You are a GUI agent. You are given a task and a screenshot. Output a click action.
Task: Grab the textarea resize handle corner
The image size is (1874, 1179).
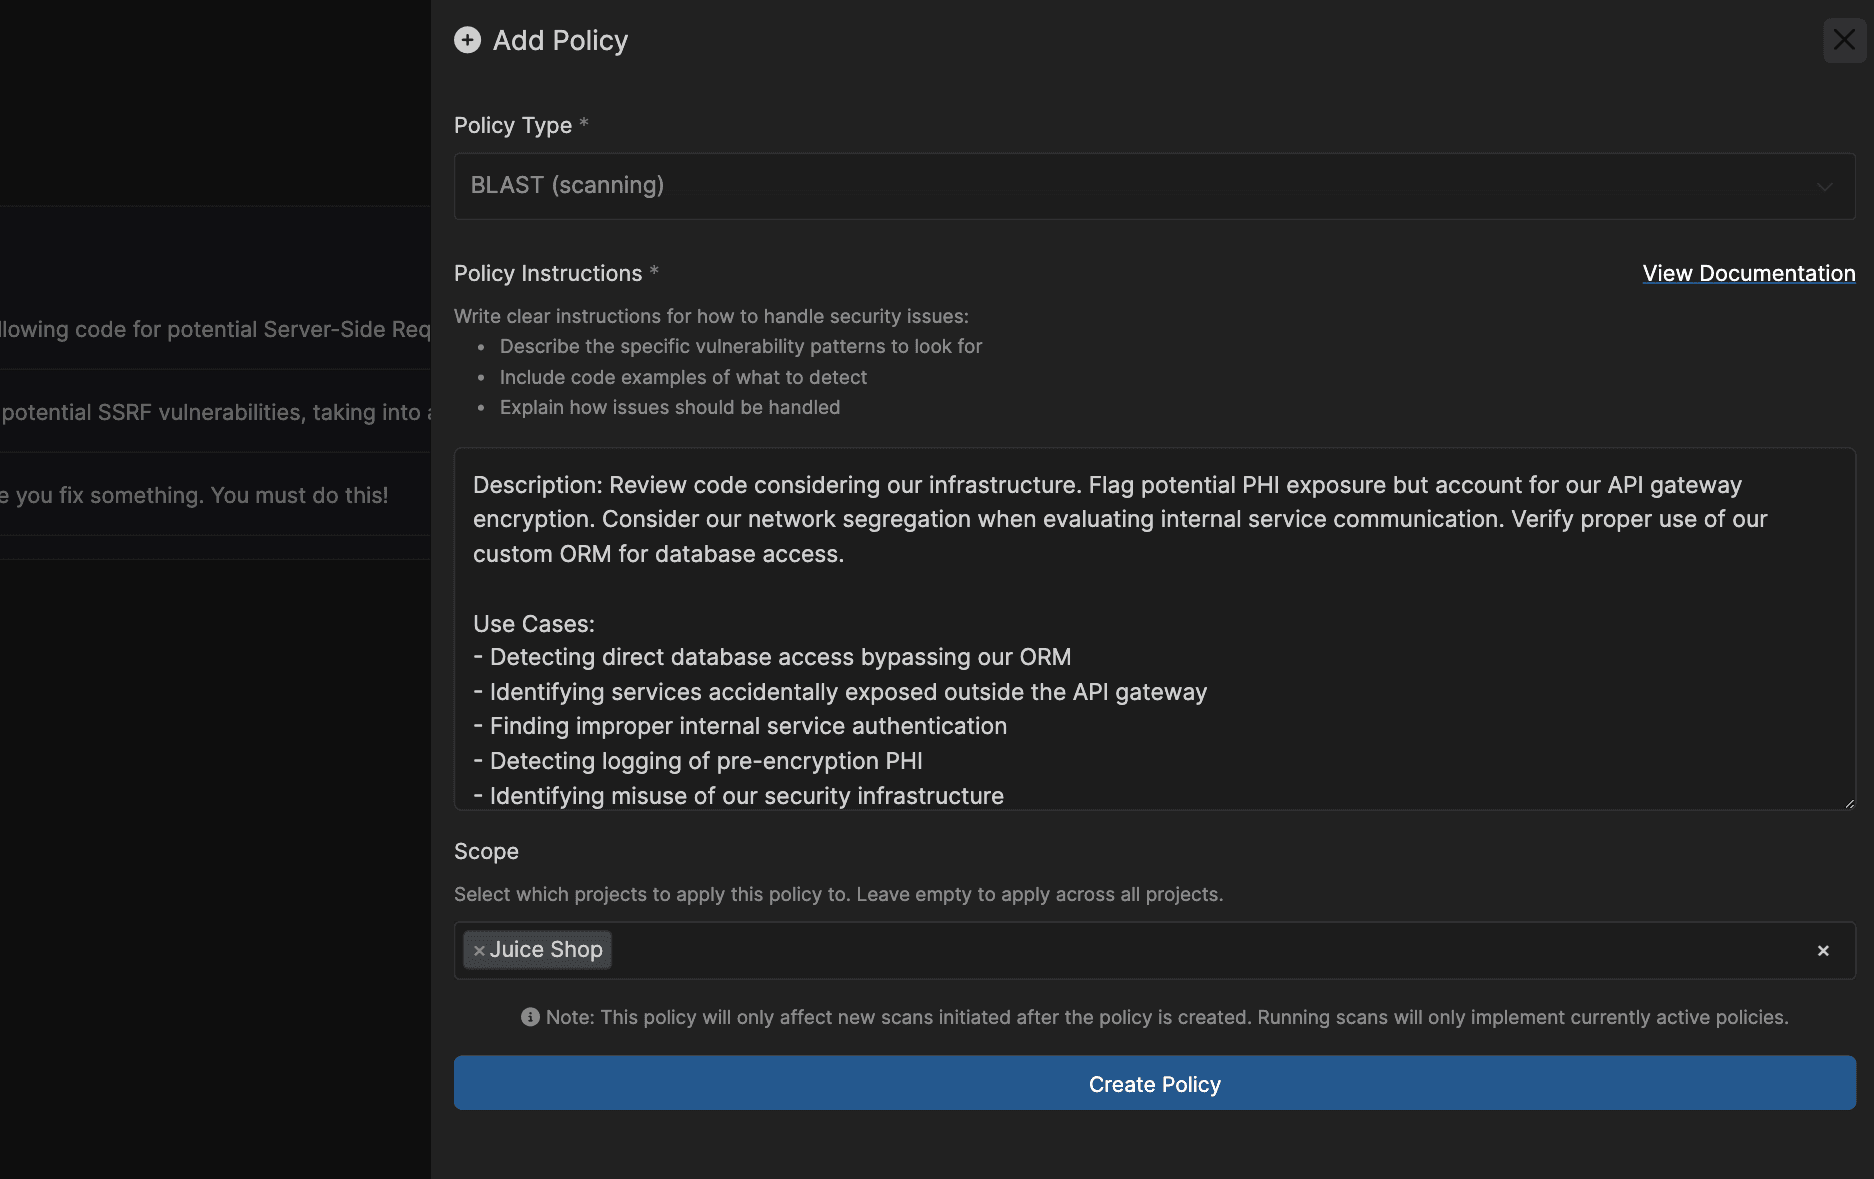tap(1848, 802)
